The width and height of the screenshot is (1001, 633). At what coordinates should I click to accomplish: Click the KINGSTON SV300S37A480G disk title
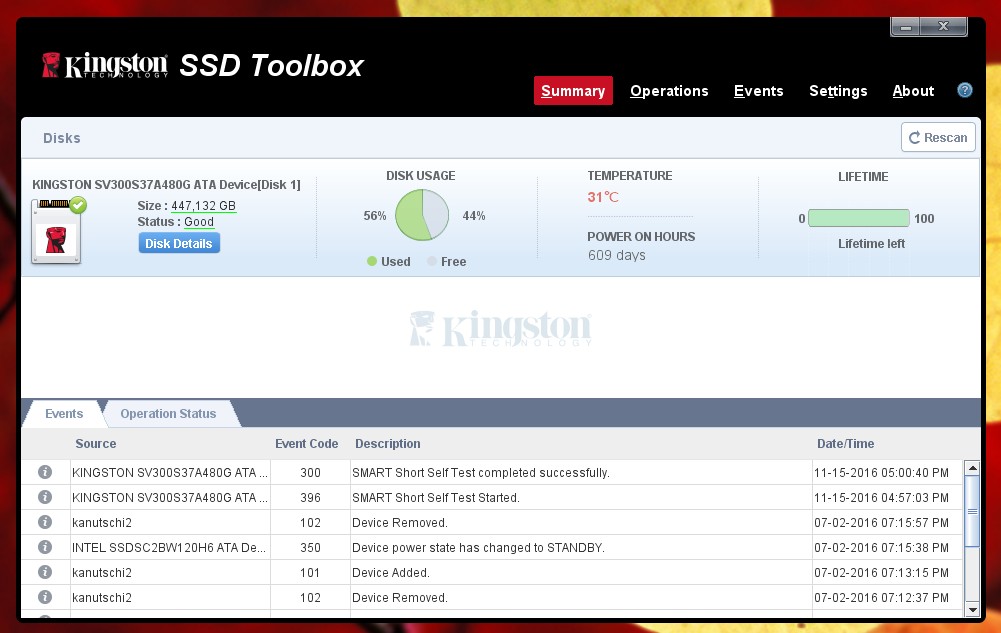point(166,184)
